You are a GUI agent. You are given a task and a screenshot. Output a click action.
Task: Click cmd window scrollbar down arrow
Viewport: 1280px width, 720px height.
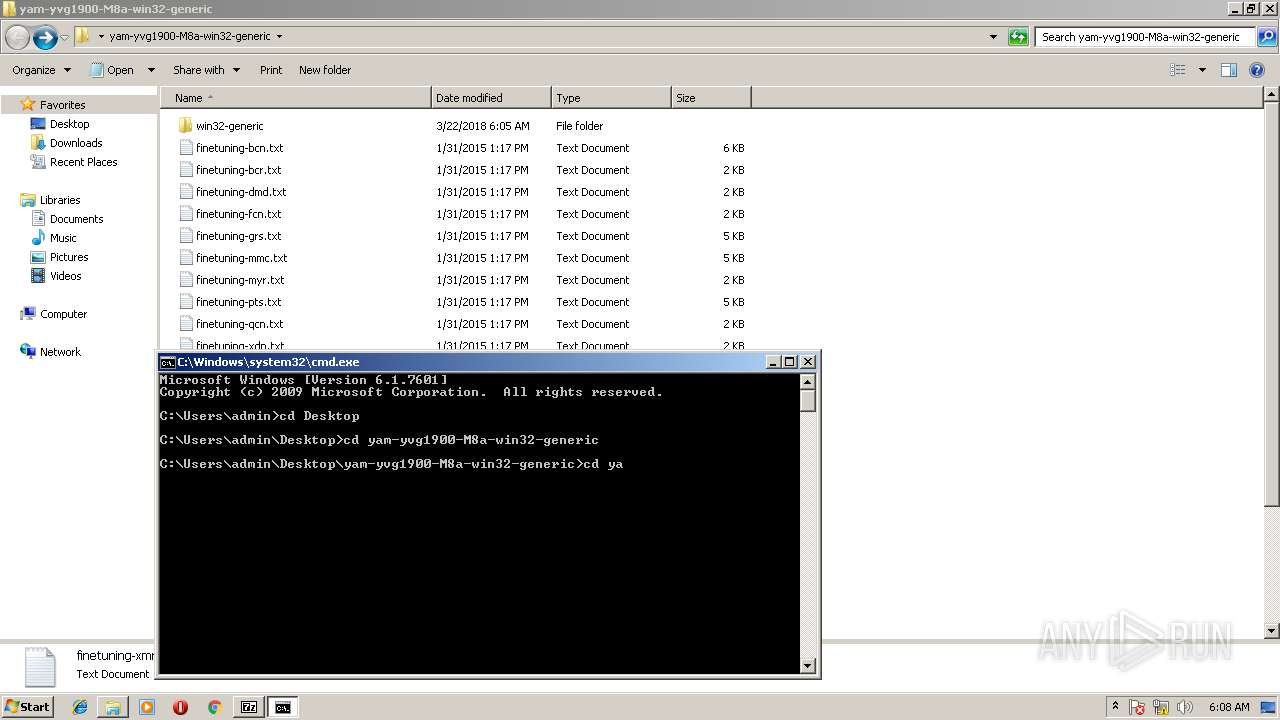[x=808, y=665]
